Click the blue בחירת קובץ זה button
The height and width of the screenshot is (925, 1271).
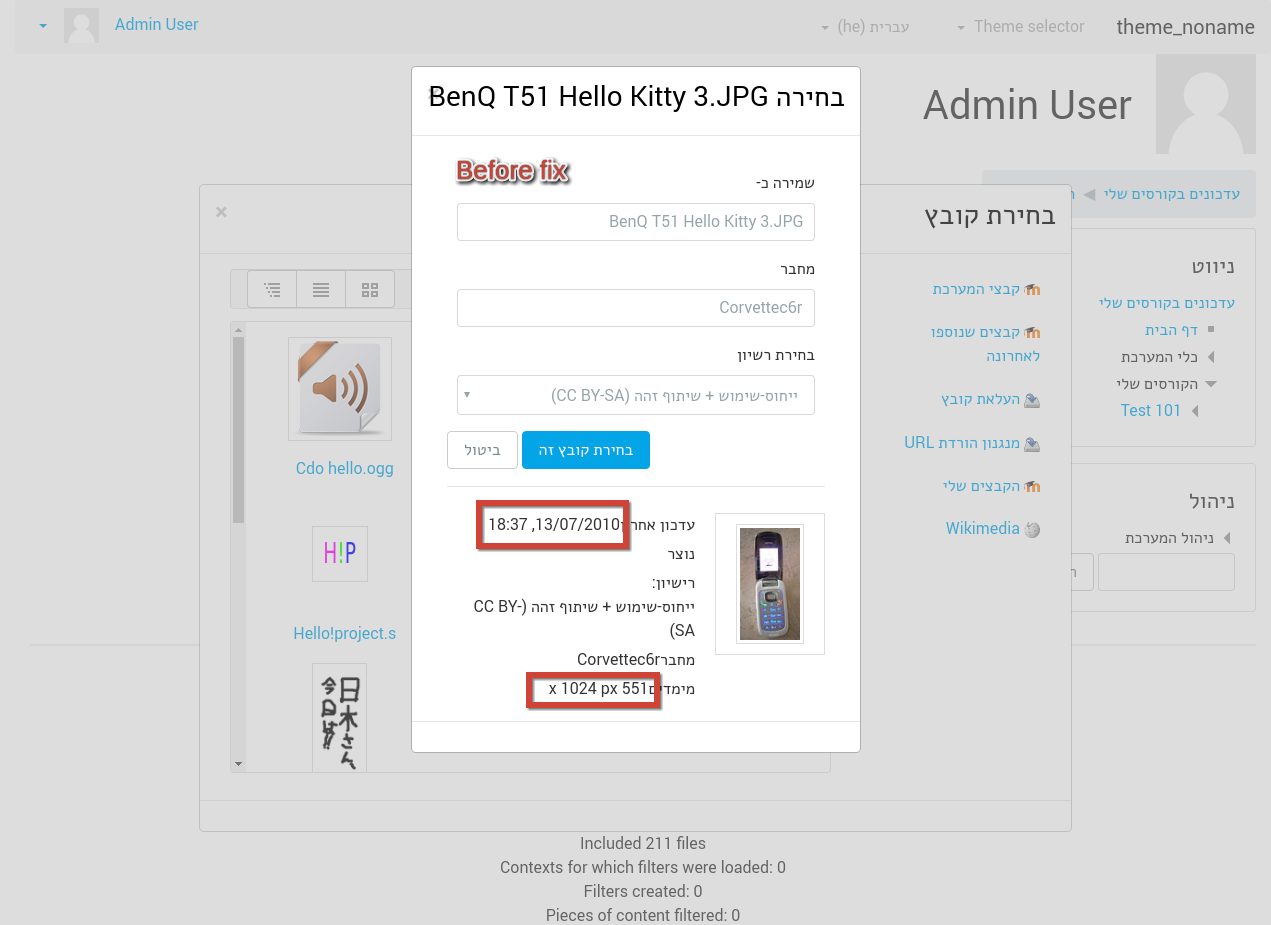(586, 450)
